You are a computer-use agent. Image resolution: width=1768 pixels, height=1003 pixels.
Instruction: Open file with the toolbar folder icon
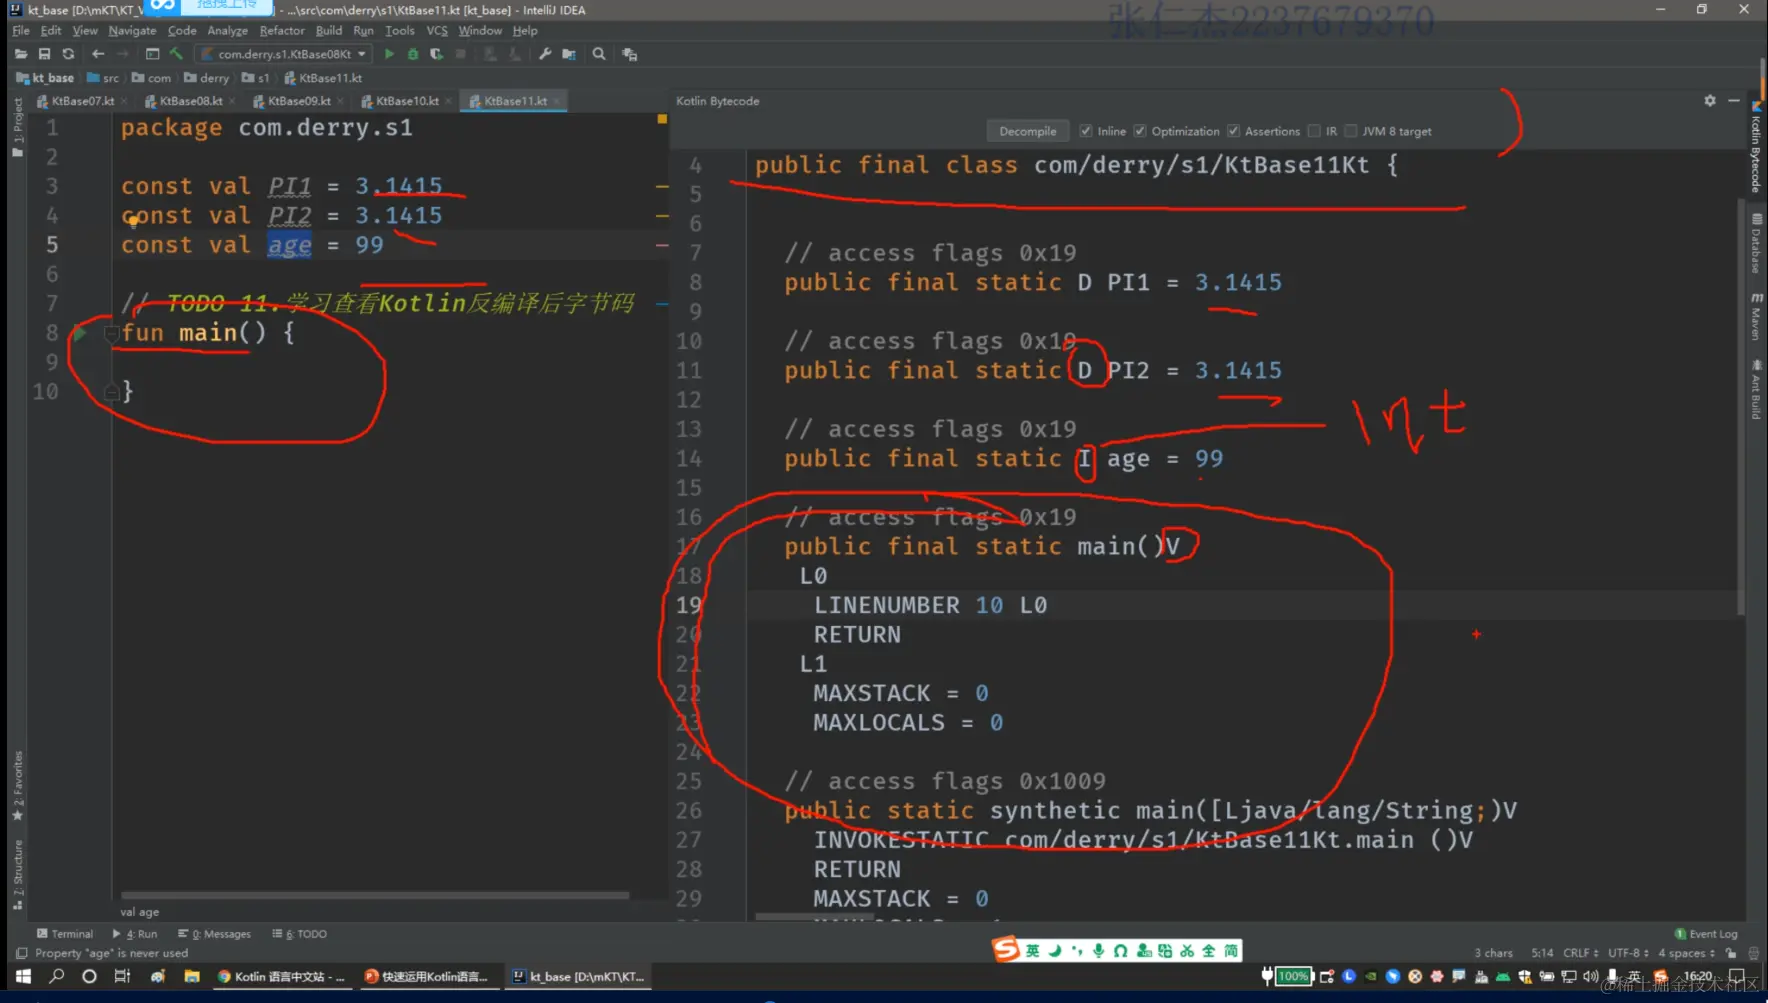point(21,54)
